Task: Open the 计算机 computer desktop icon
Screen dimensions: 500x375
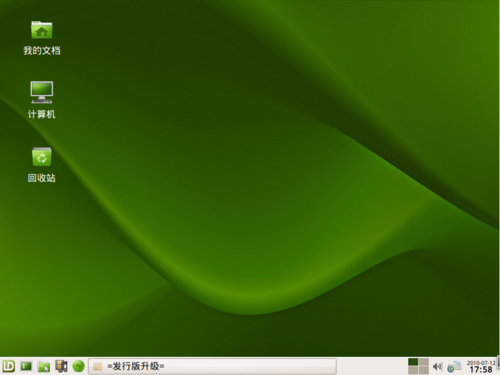Action: (x=42, y=92)
